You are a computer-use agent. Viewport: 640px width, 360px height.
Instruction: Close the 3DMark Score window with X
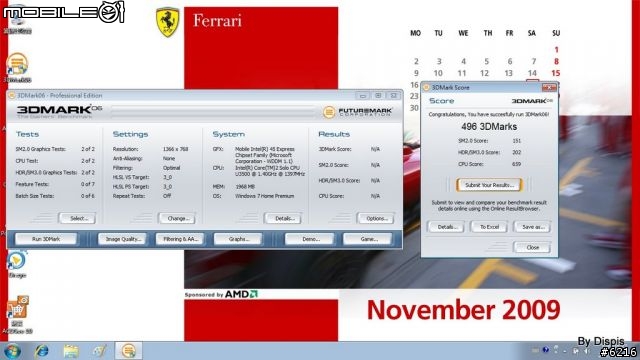point(549,87)
